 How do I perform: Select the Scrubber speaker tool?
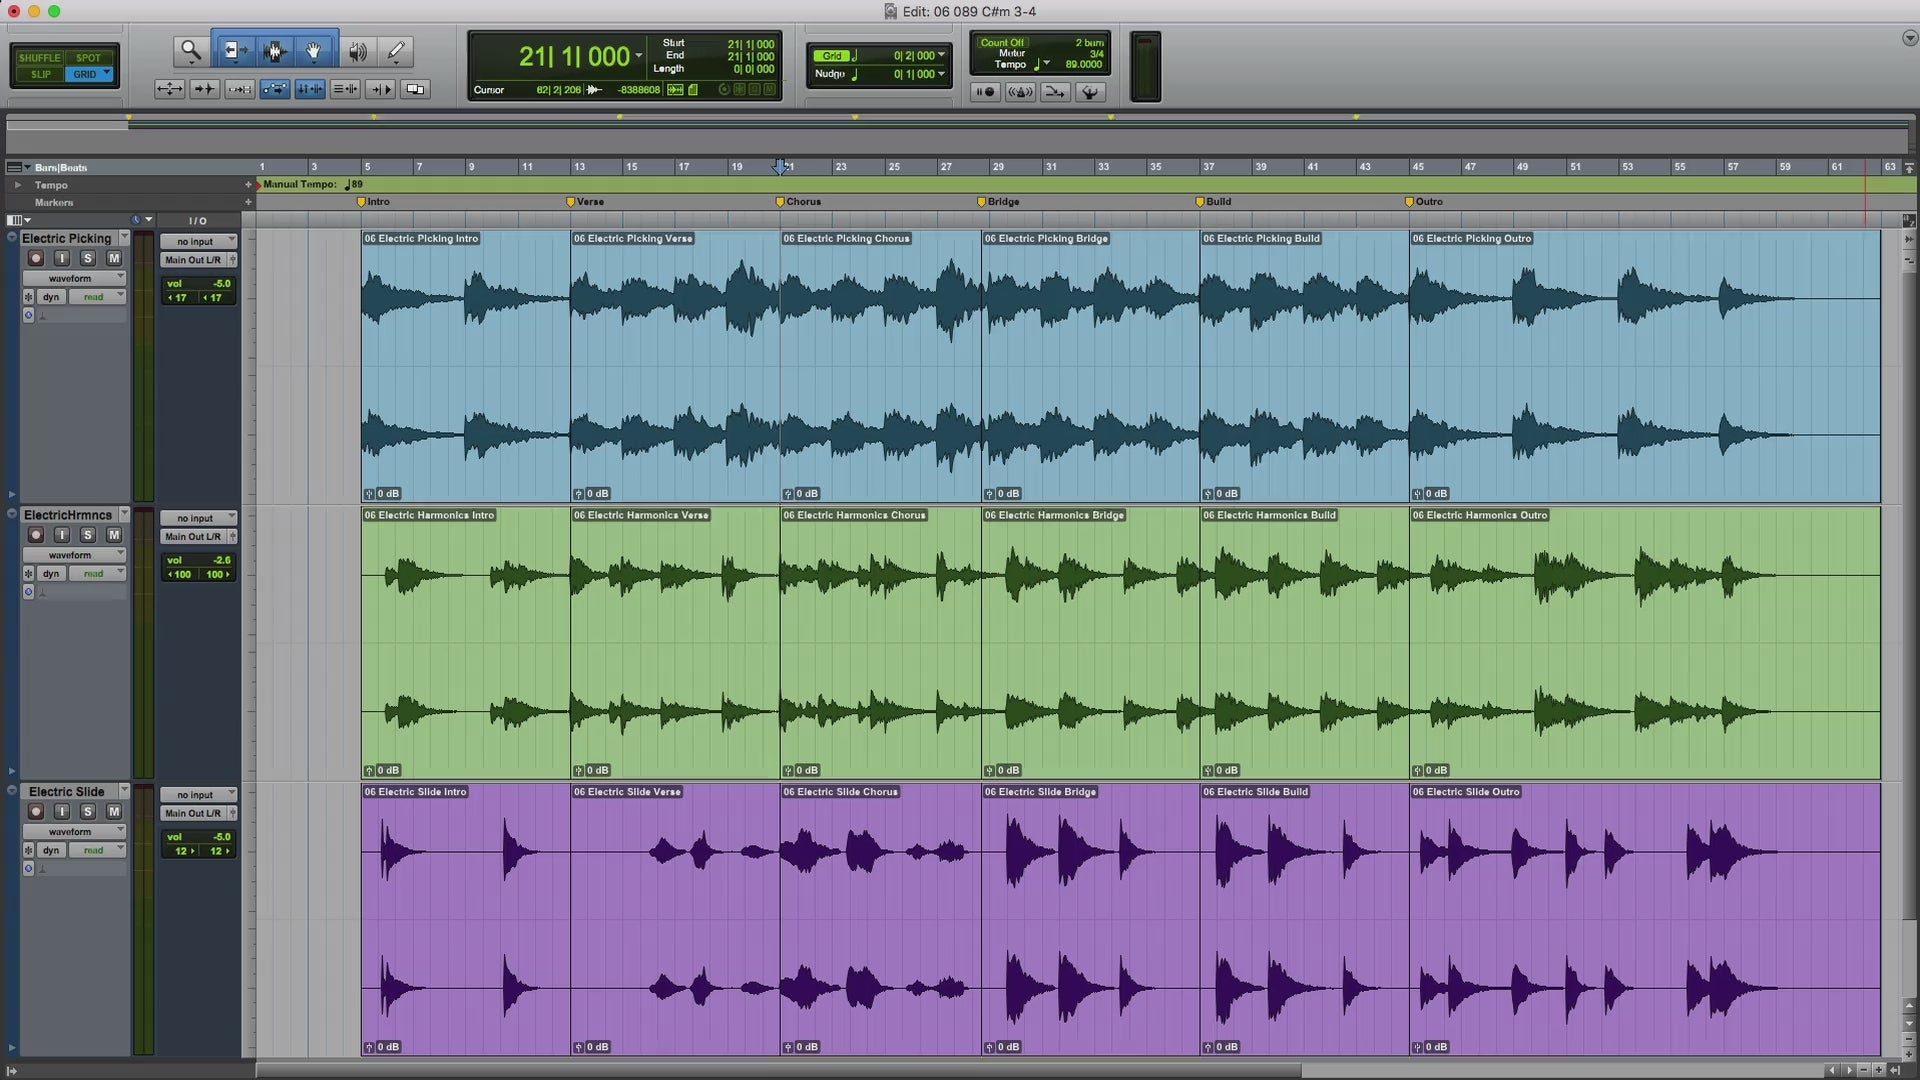click(357, 51)
